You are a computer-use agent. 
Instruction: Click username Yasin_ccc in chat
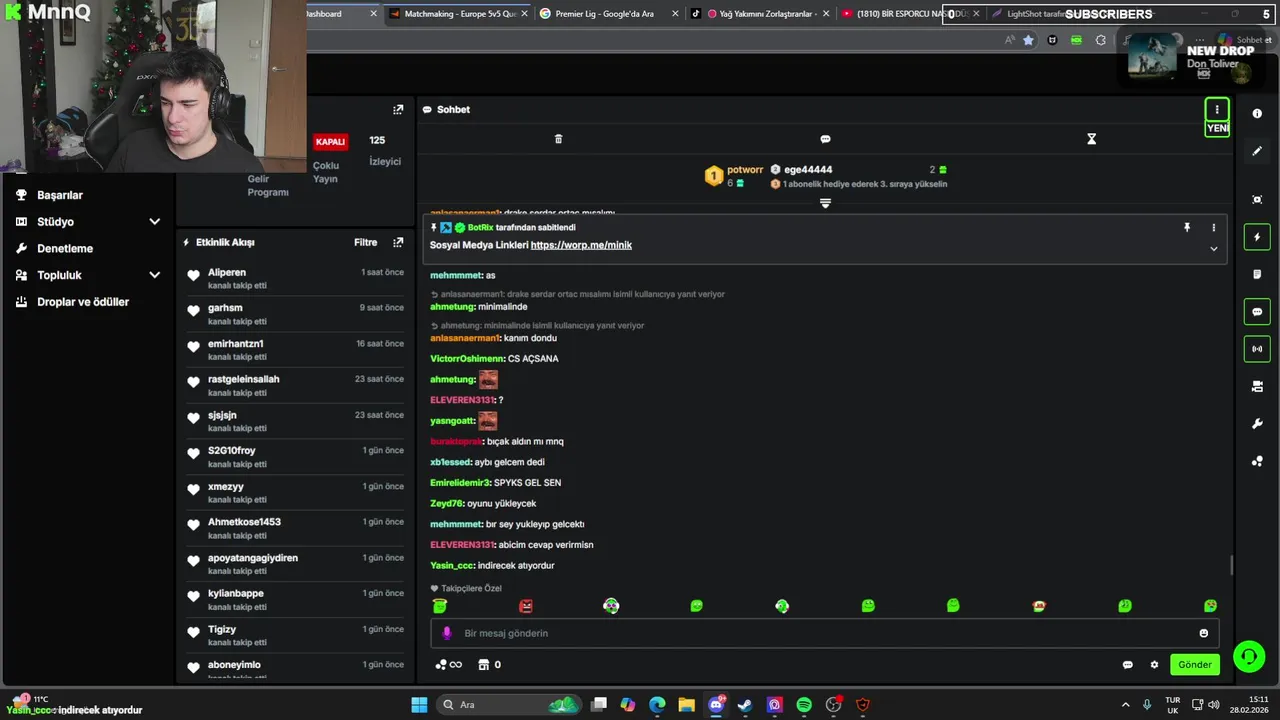coord(451,566)
